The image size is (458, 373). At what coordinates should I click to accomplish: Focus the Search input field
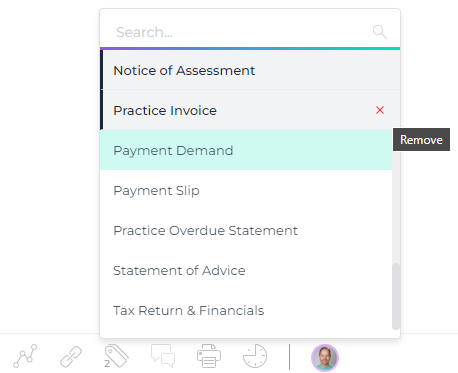[x=243, y=32]
